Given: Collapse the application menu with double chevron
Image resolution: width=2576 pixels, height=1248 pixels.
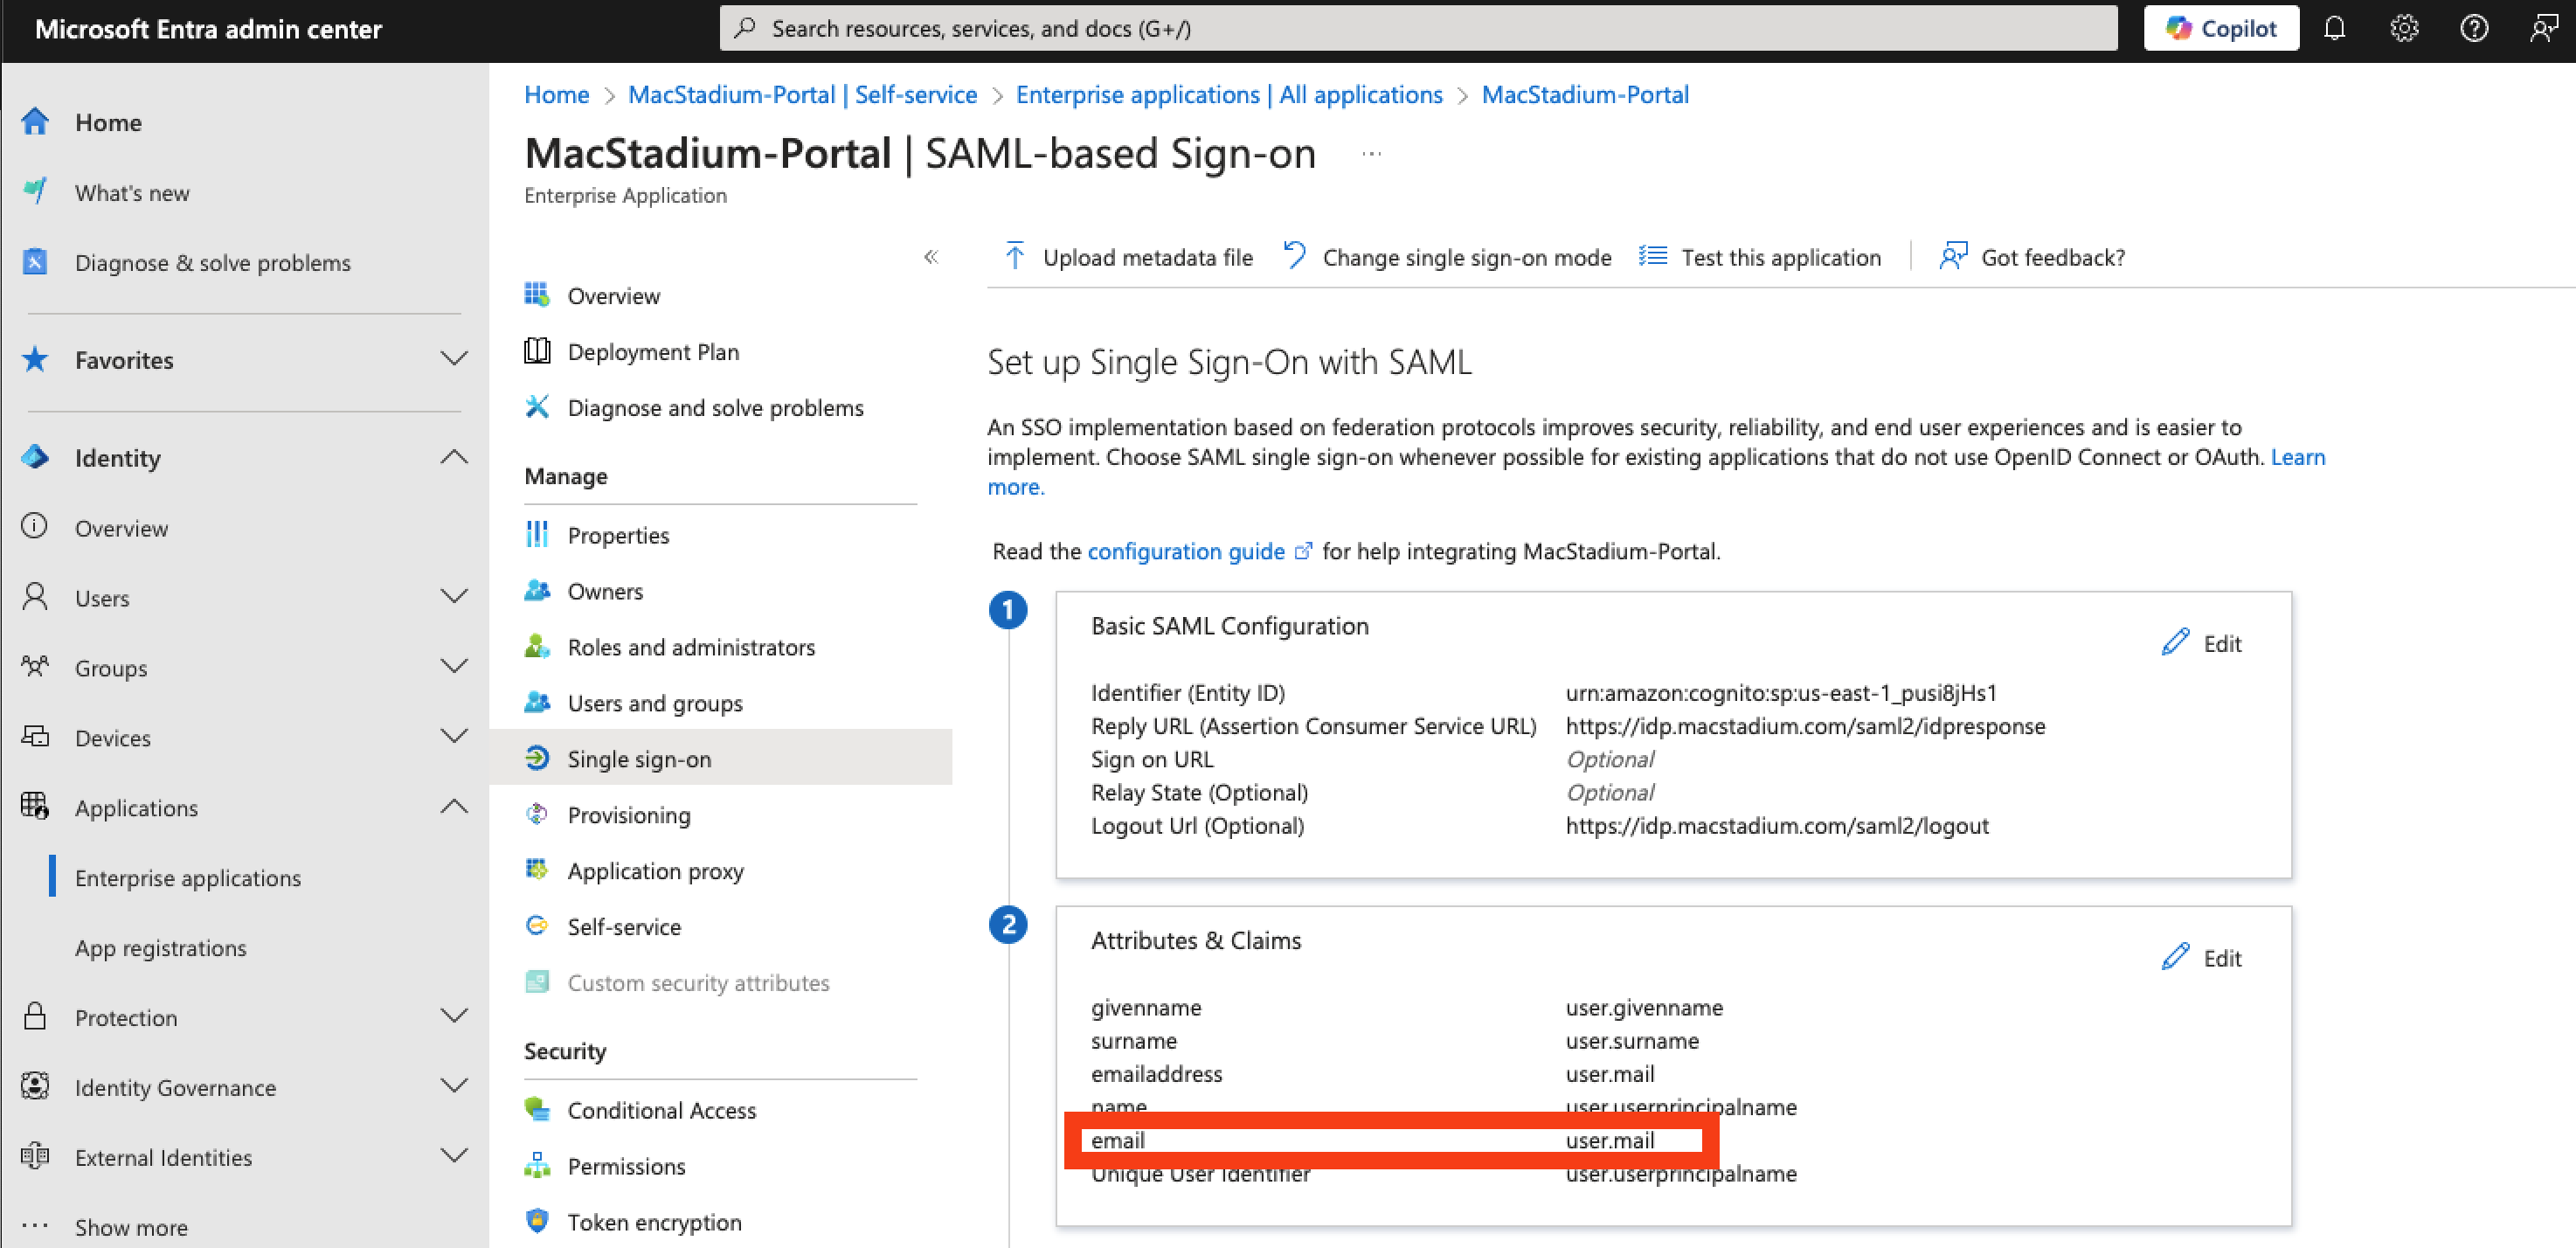Looking at the screenshot, I should (x=931, y=257).
